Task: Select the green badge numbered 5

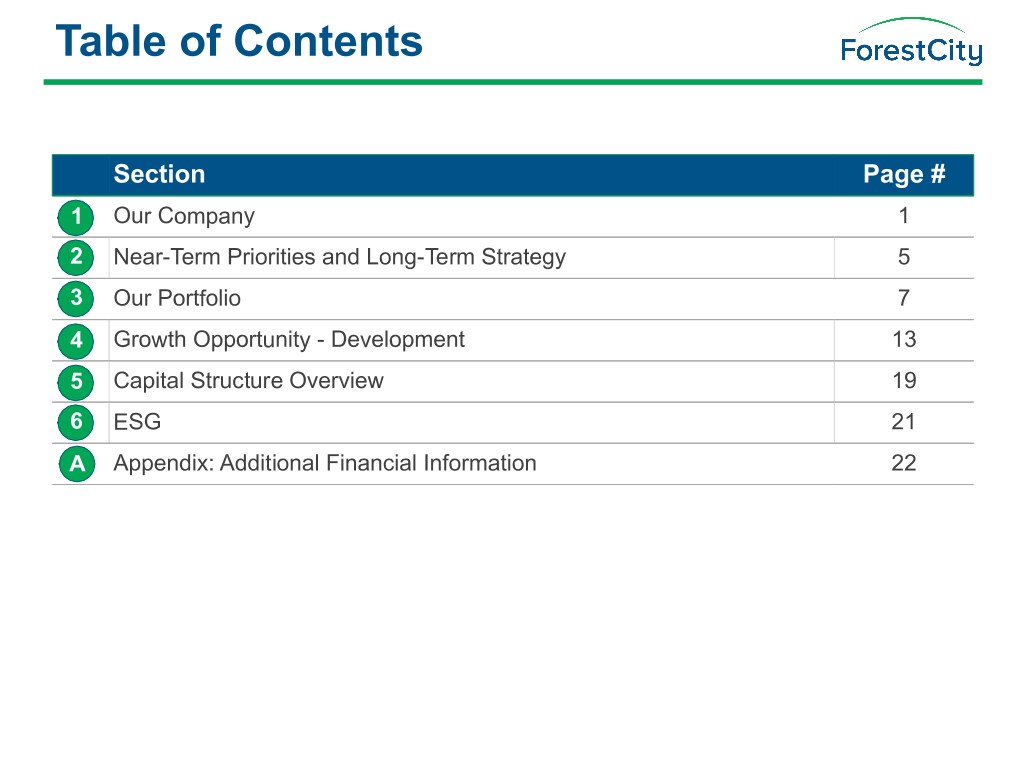Action: point(76,381)
